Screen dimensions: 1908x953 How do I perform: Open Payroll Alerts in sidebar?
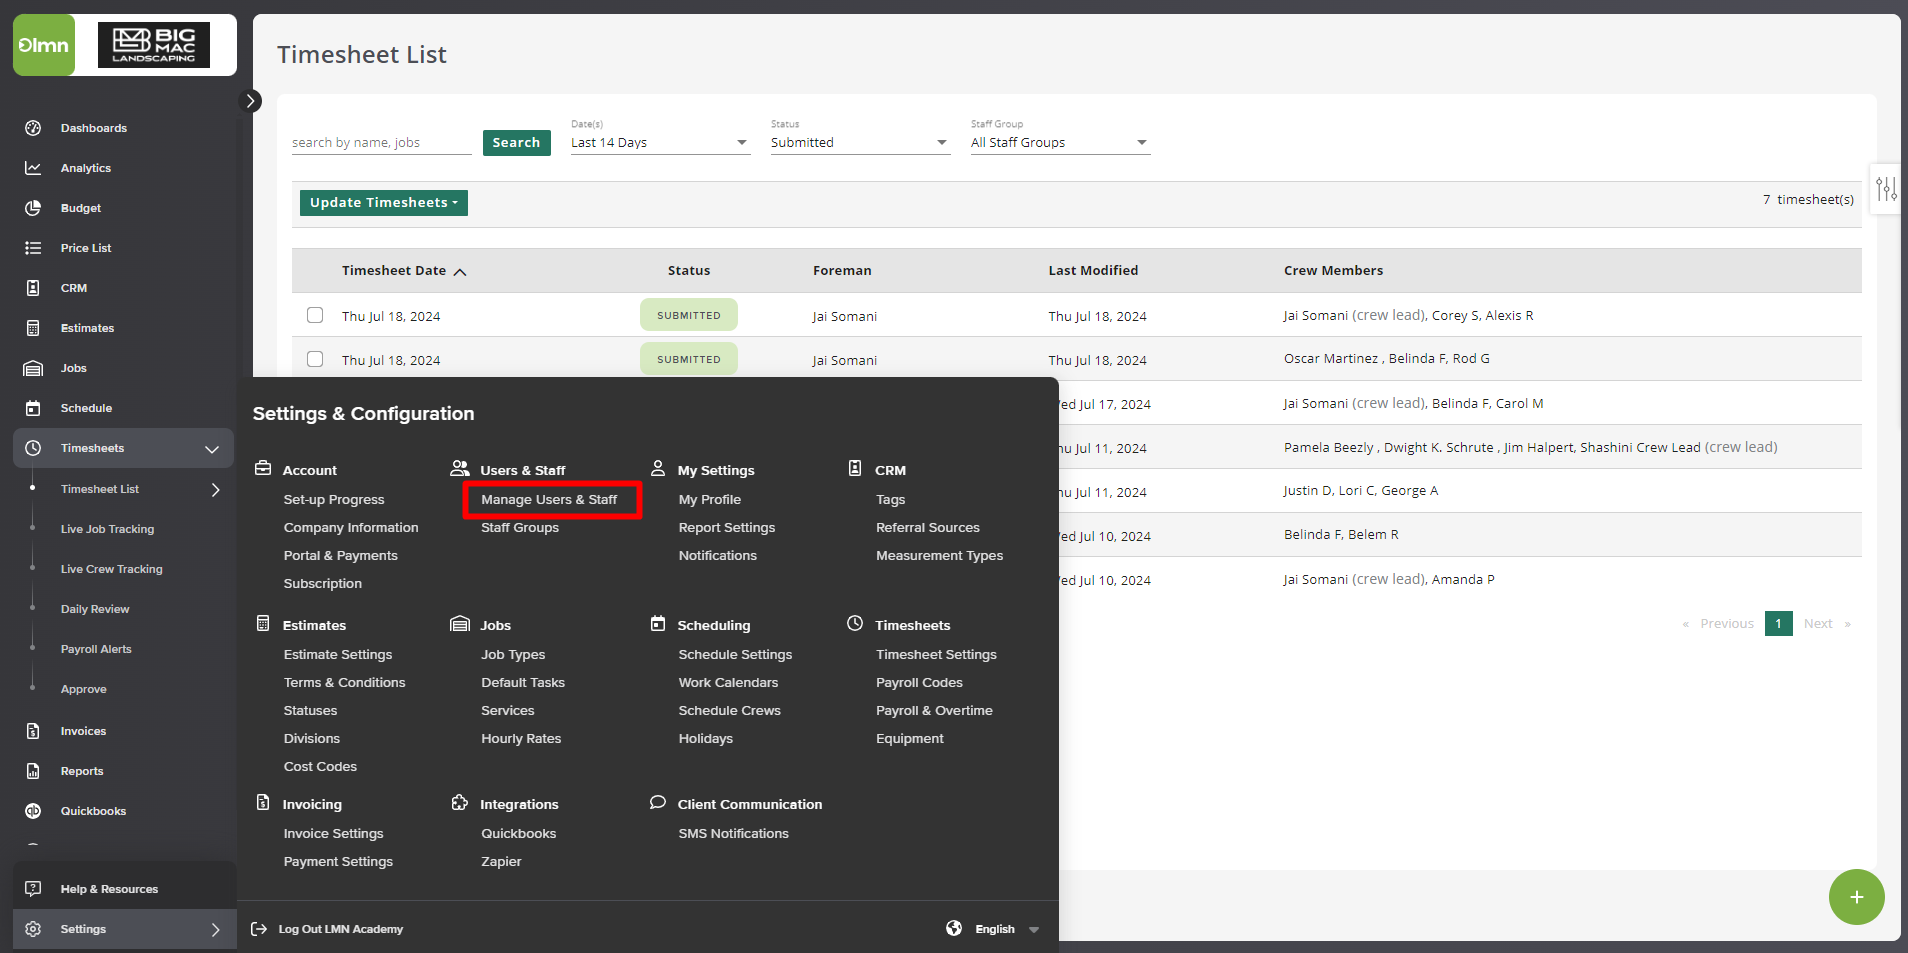[x=96, y=649]
